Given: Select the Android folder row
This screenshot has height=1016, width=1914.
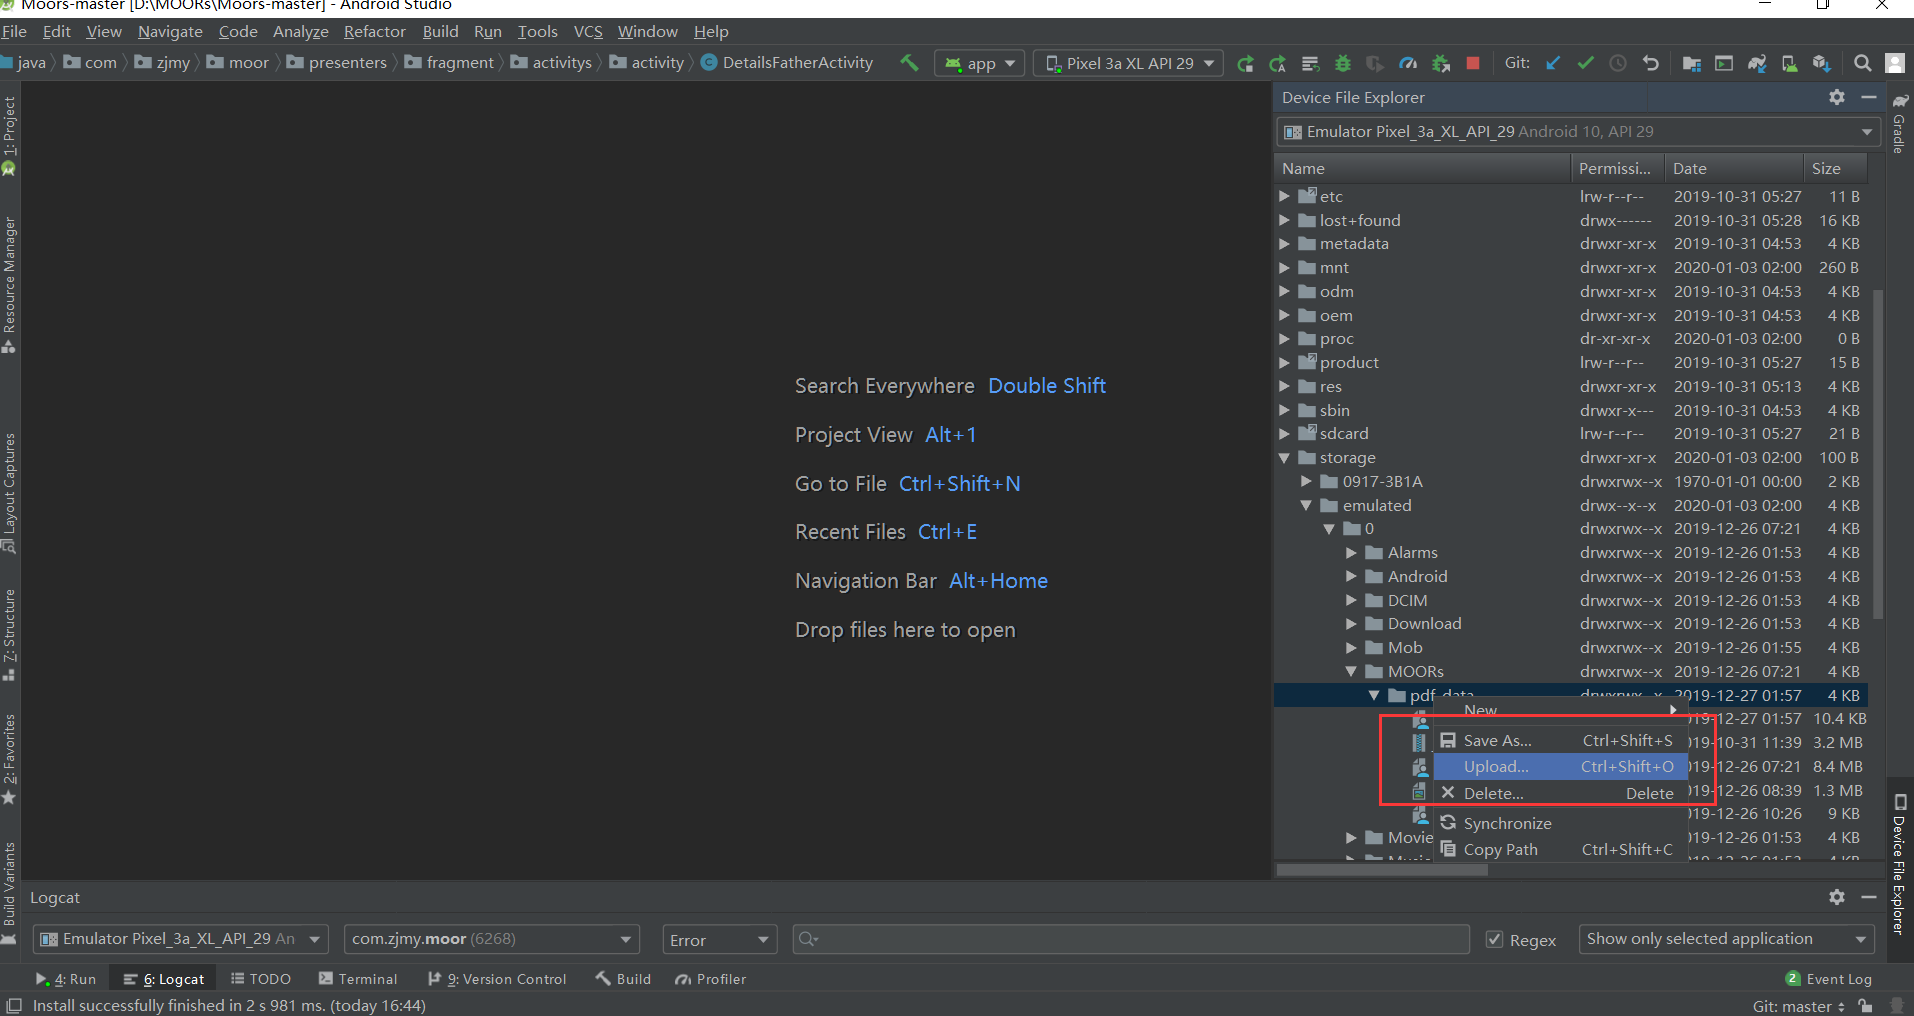Looking at the screenshot, I should pos(1572,577).
